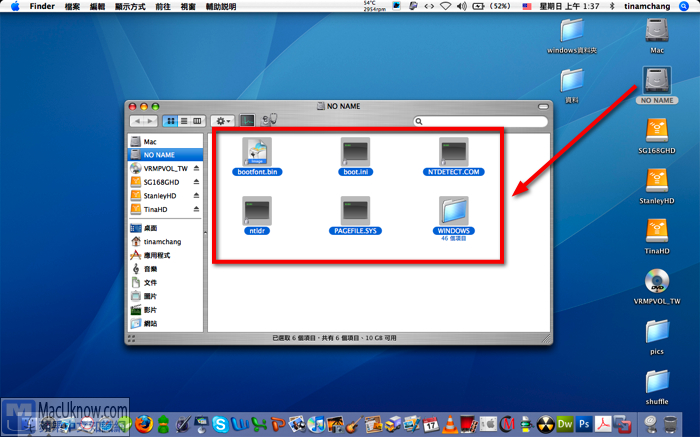Switch Finder to icon view
The width and height of the screenshot is (700, 437).
[x=170, y=121]
